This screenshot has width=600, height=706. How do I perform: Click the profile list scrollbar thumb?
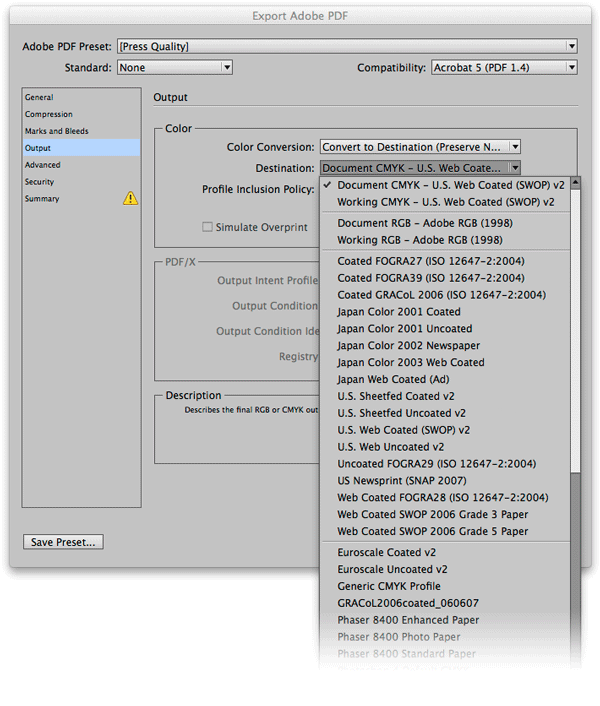pyautogui.click(x=575, y=331)
